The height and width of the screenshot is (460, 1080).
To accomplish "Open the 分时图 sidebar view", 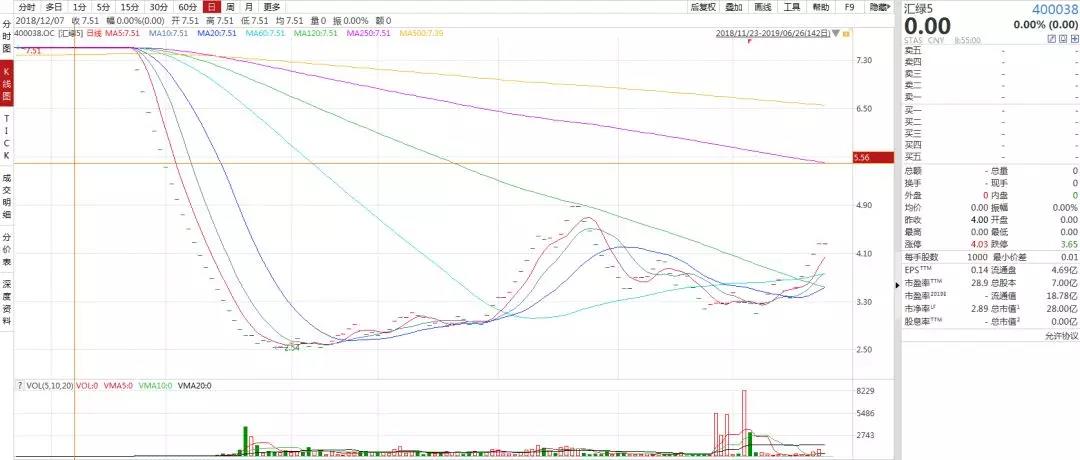I will [x=6, y=41].
